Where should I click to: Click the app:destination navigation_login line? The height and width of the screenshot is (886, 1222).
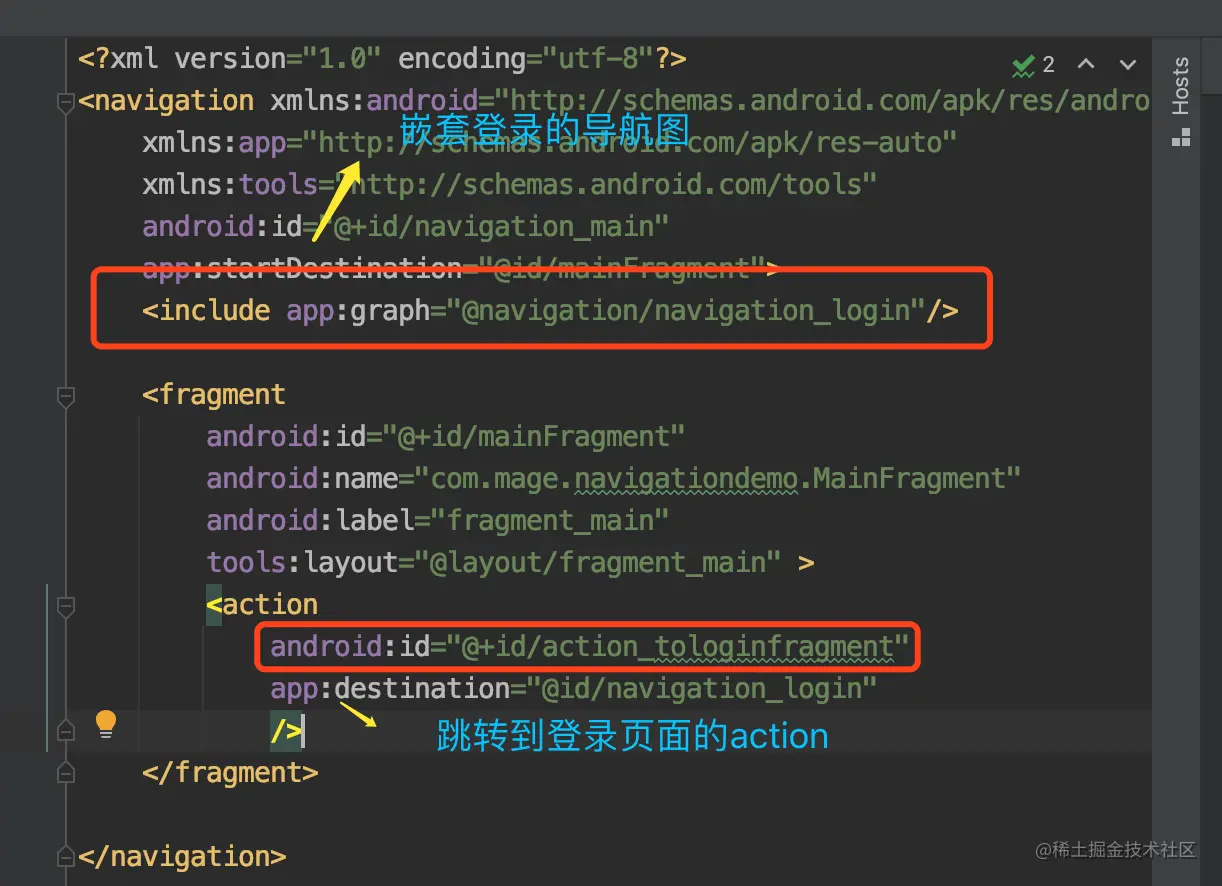point(574,689)
